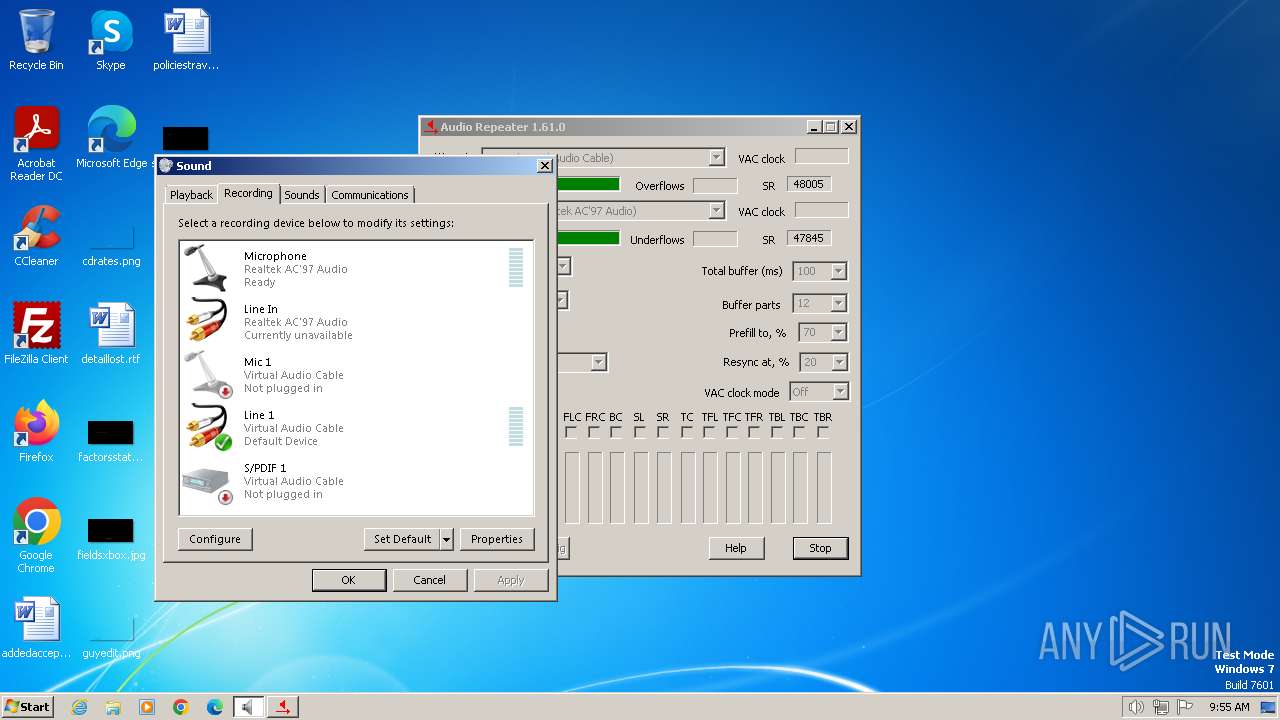Image resolution: width=1280 pixels, height=720 pixels.
Task: Select the Recording tab
Action: tap(248, 193)
